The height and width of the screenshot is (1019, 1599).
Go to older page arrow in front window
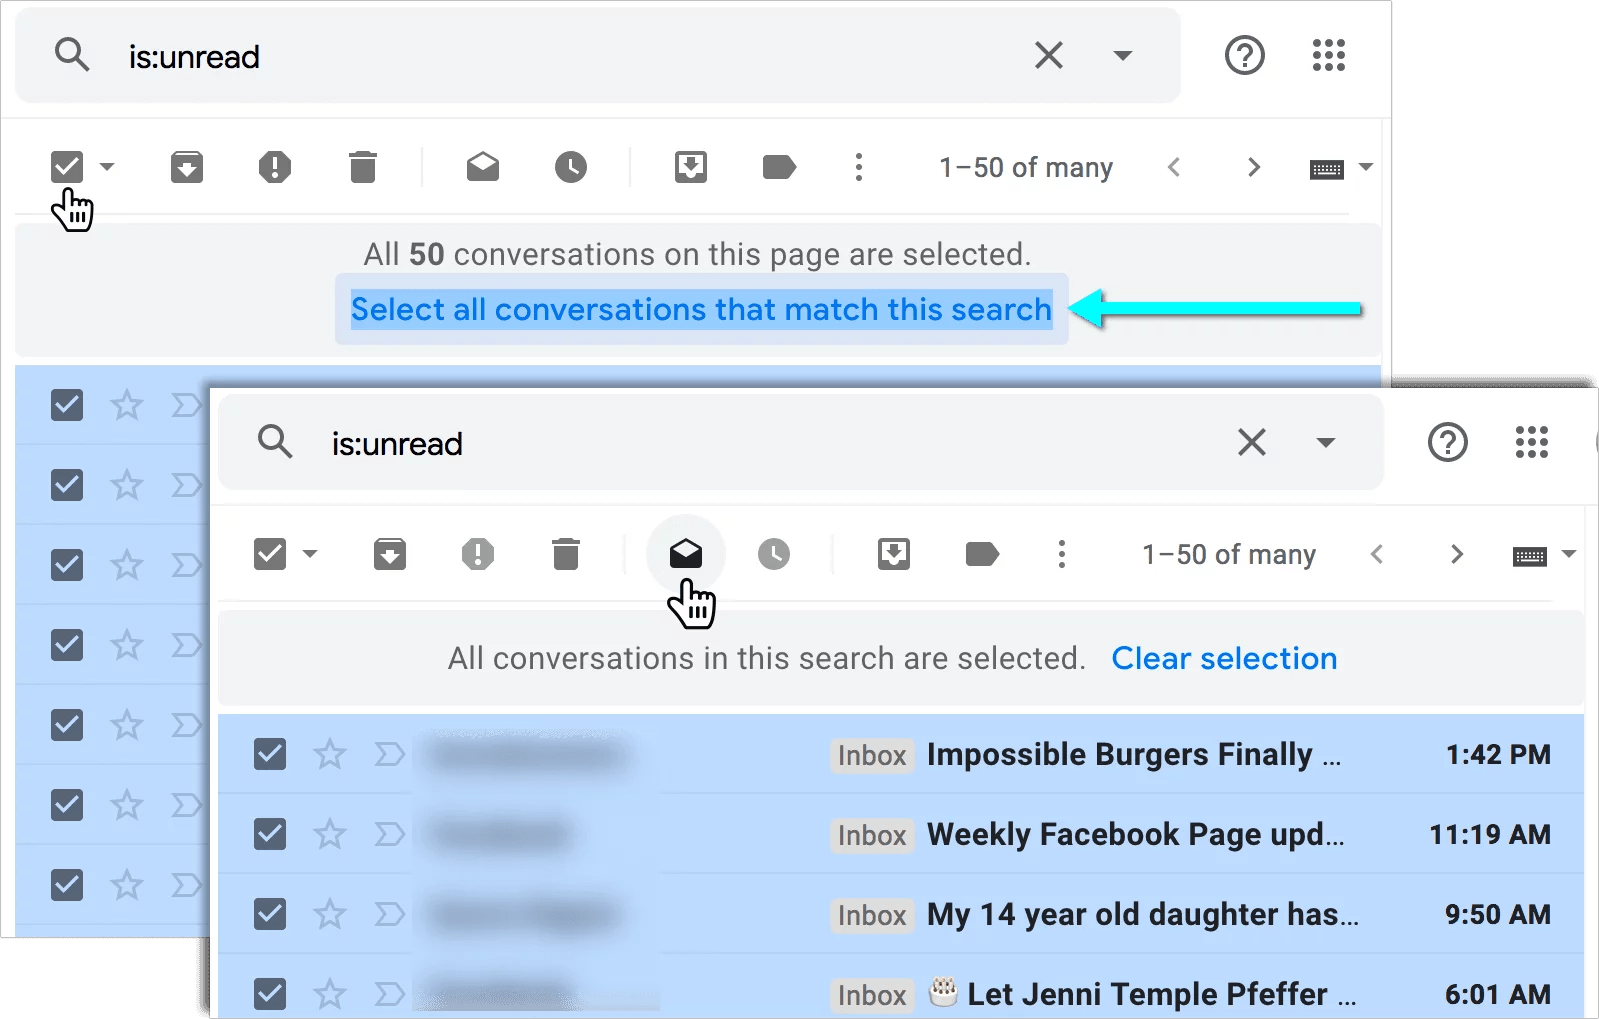tap(1457, 554)
